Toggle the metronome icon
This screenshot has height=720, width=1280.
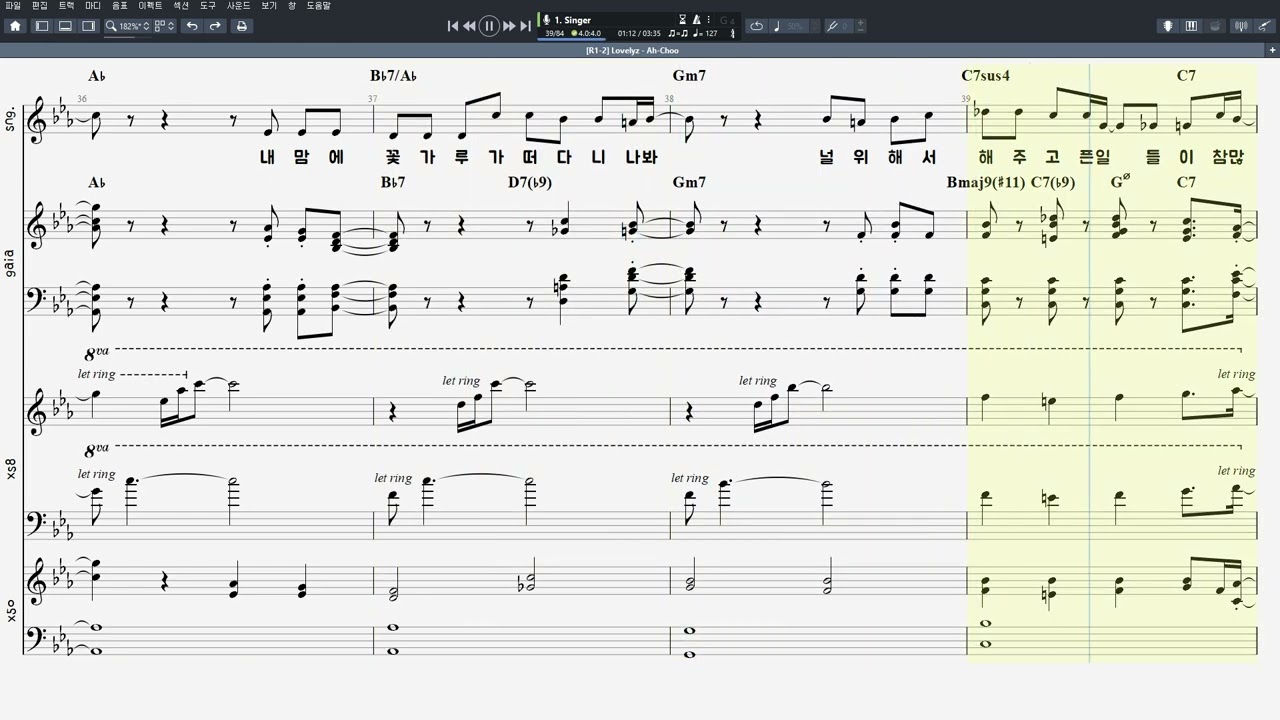tap(696, 20)
